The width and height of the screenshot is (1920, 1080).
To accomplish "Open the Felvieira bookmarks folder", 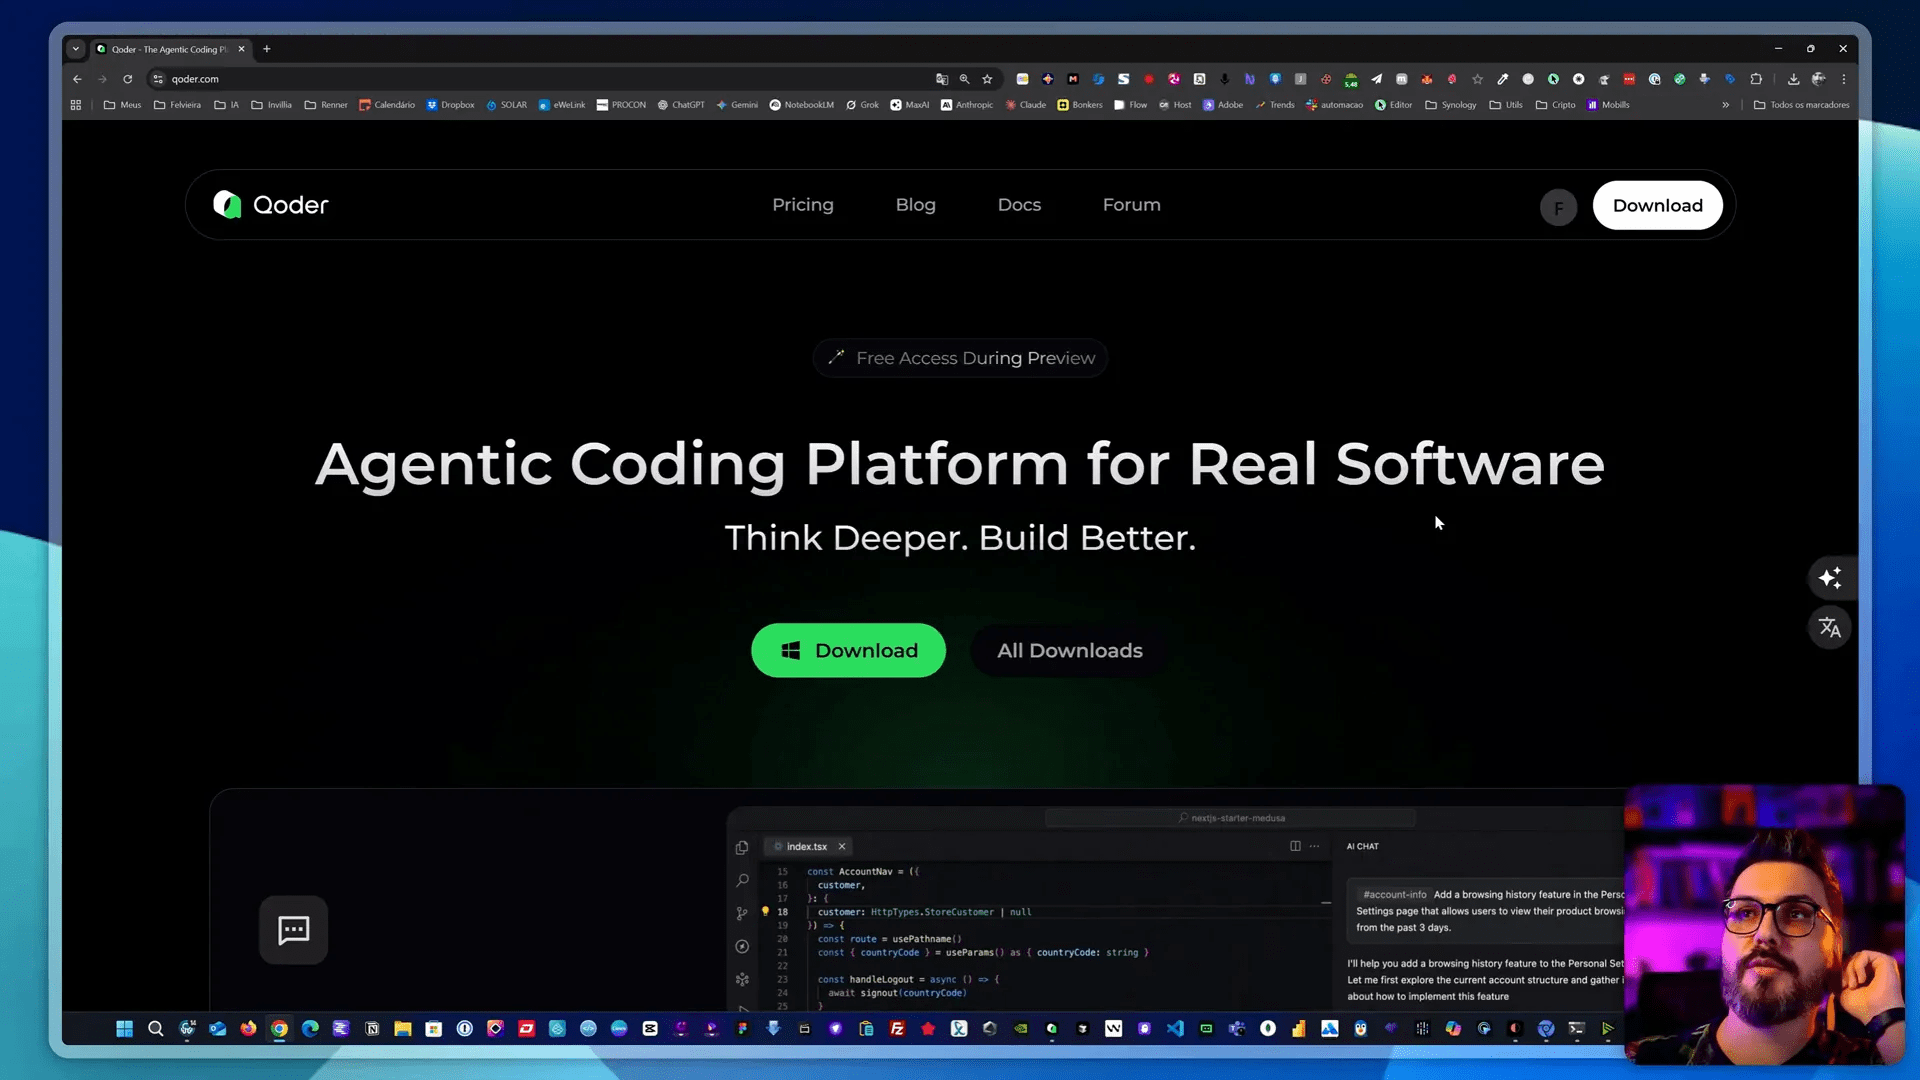I will (177, 105).
